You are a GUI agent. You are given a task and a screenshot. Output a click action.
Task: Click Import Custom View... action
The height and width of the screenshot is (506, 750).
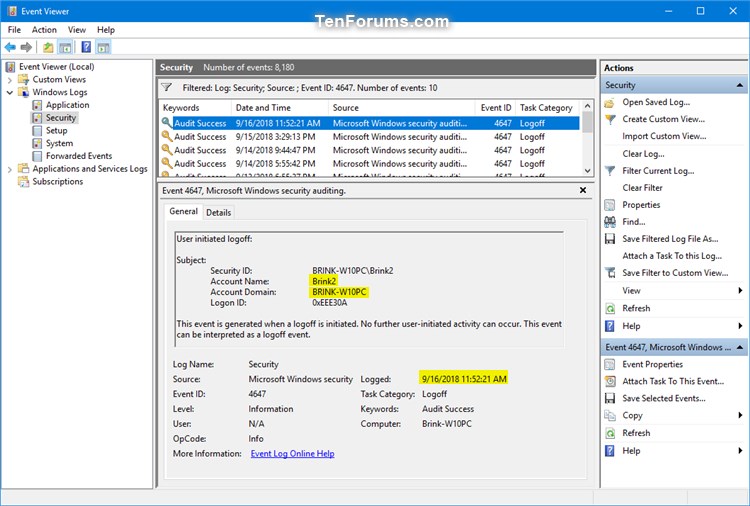point(664,136)
